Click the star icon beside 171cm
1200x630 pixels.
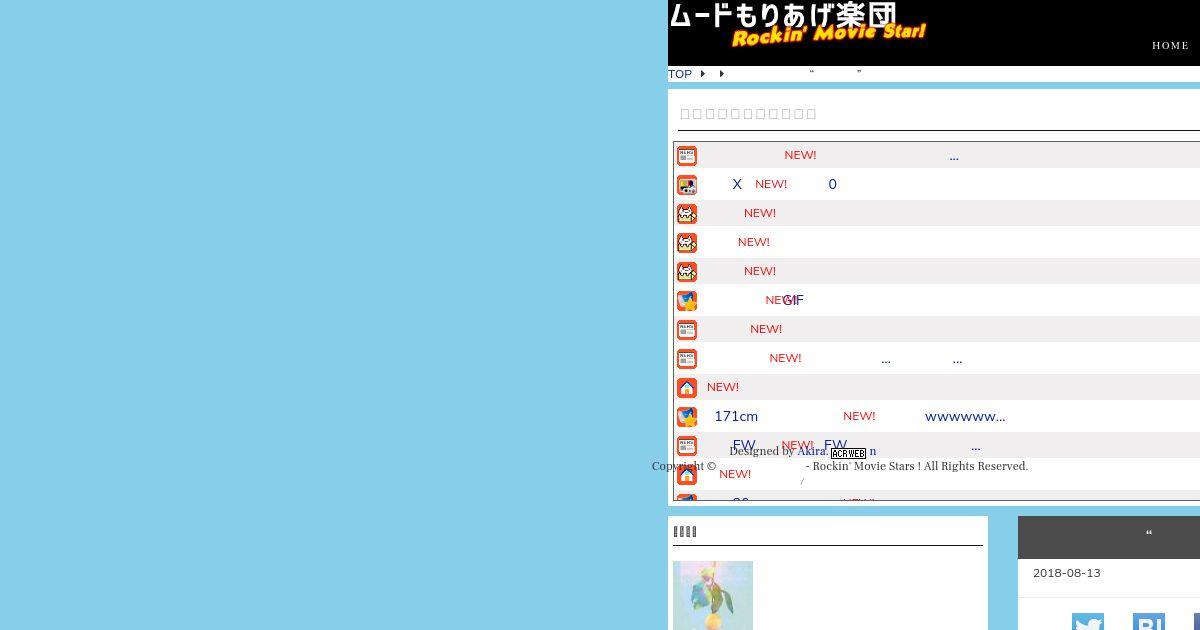pyautogui.click(x=687, y=417)
